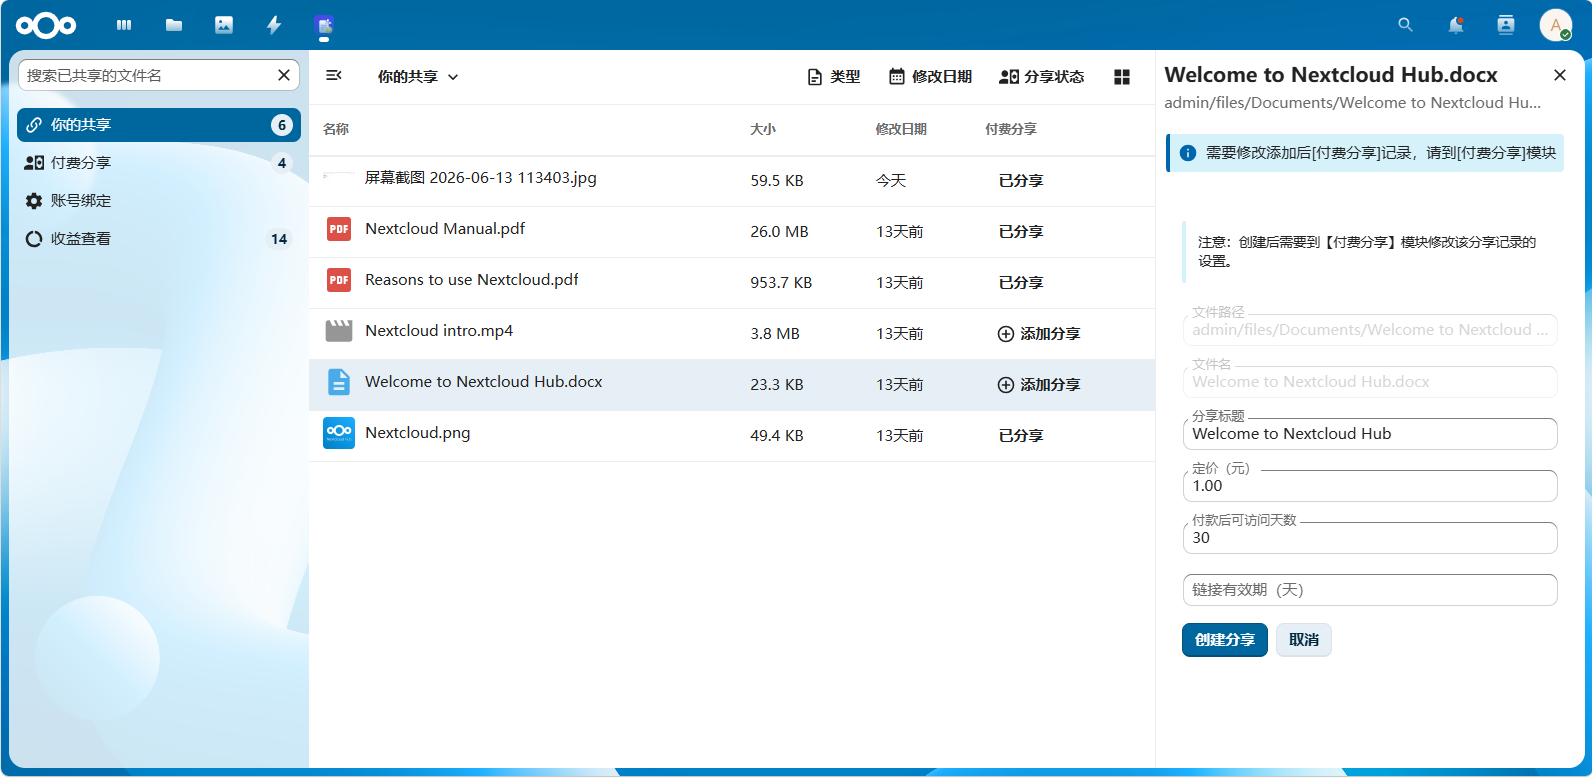Click the PDF icon of Reasons to use Nextcloud.pdf
Viewport: 1592px width, 778px height.
(x=339, y=280)
